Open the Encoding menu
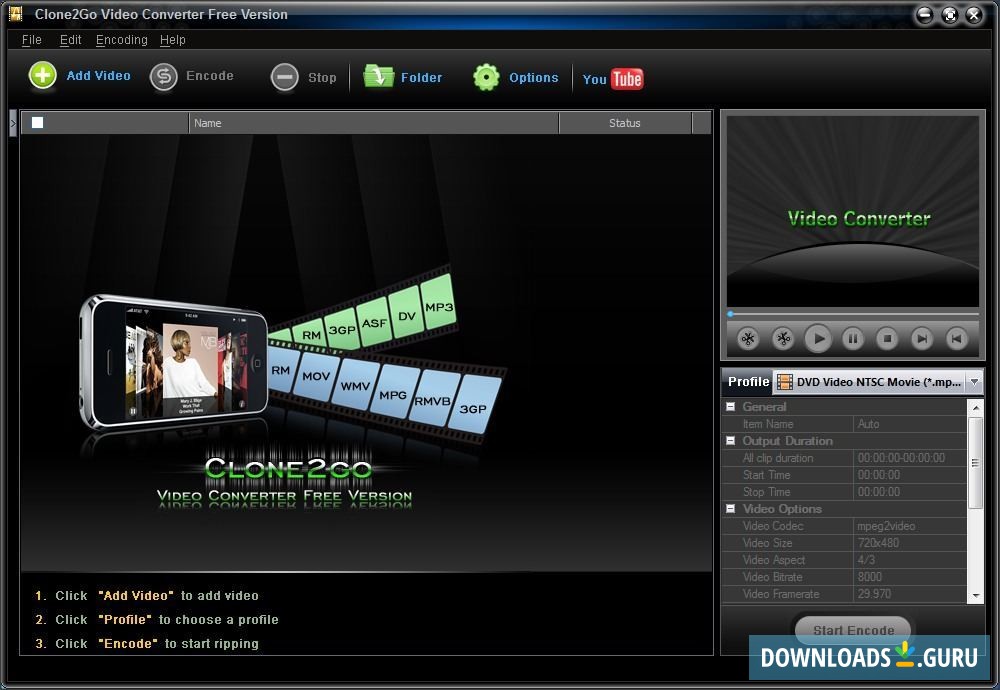The image size is (1000, 690). point(121,40)
